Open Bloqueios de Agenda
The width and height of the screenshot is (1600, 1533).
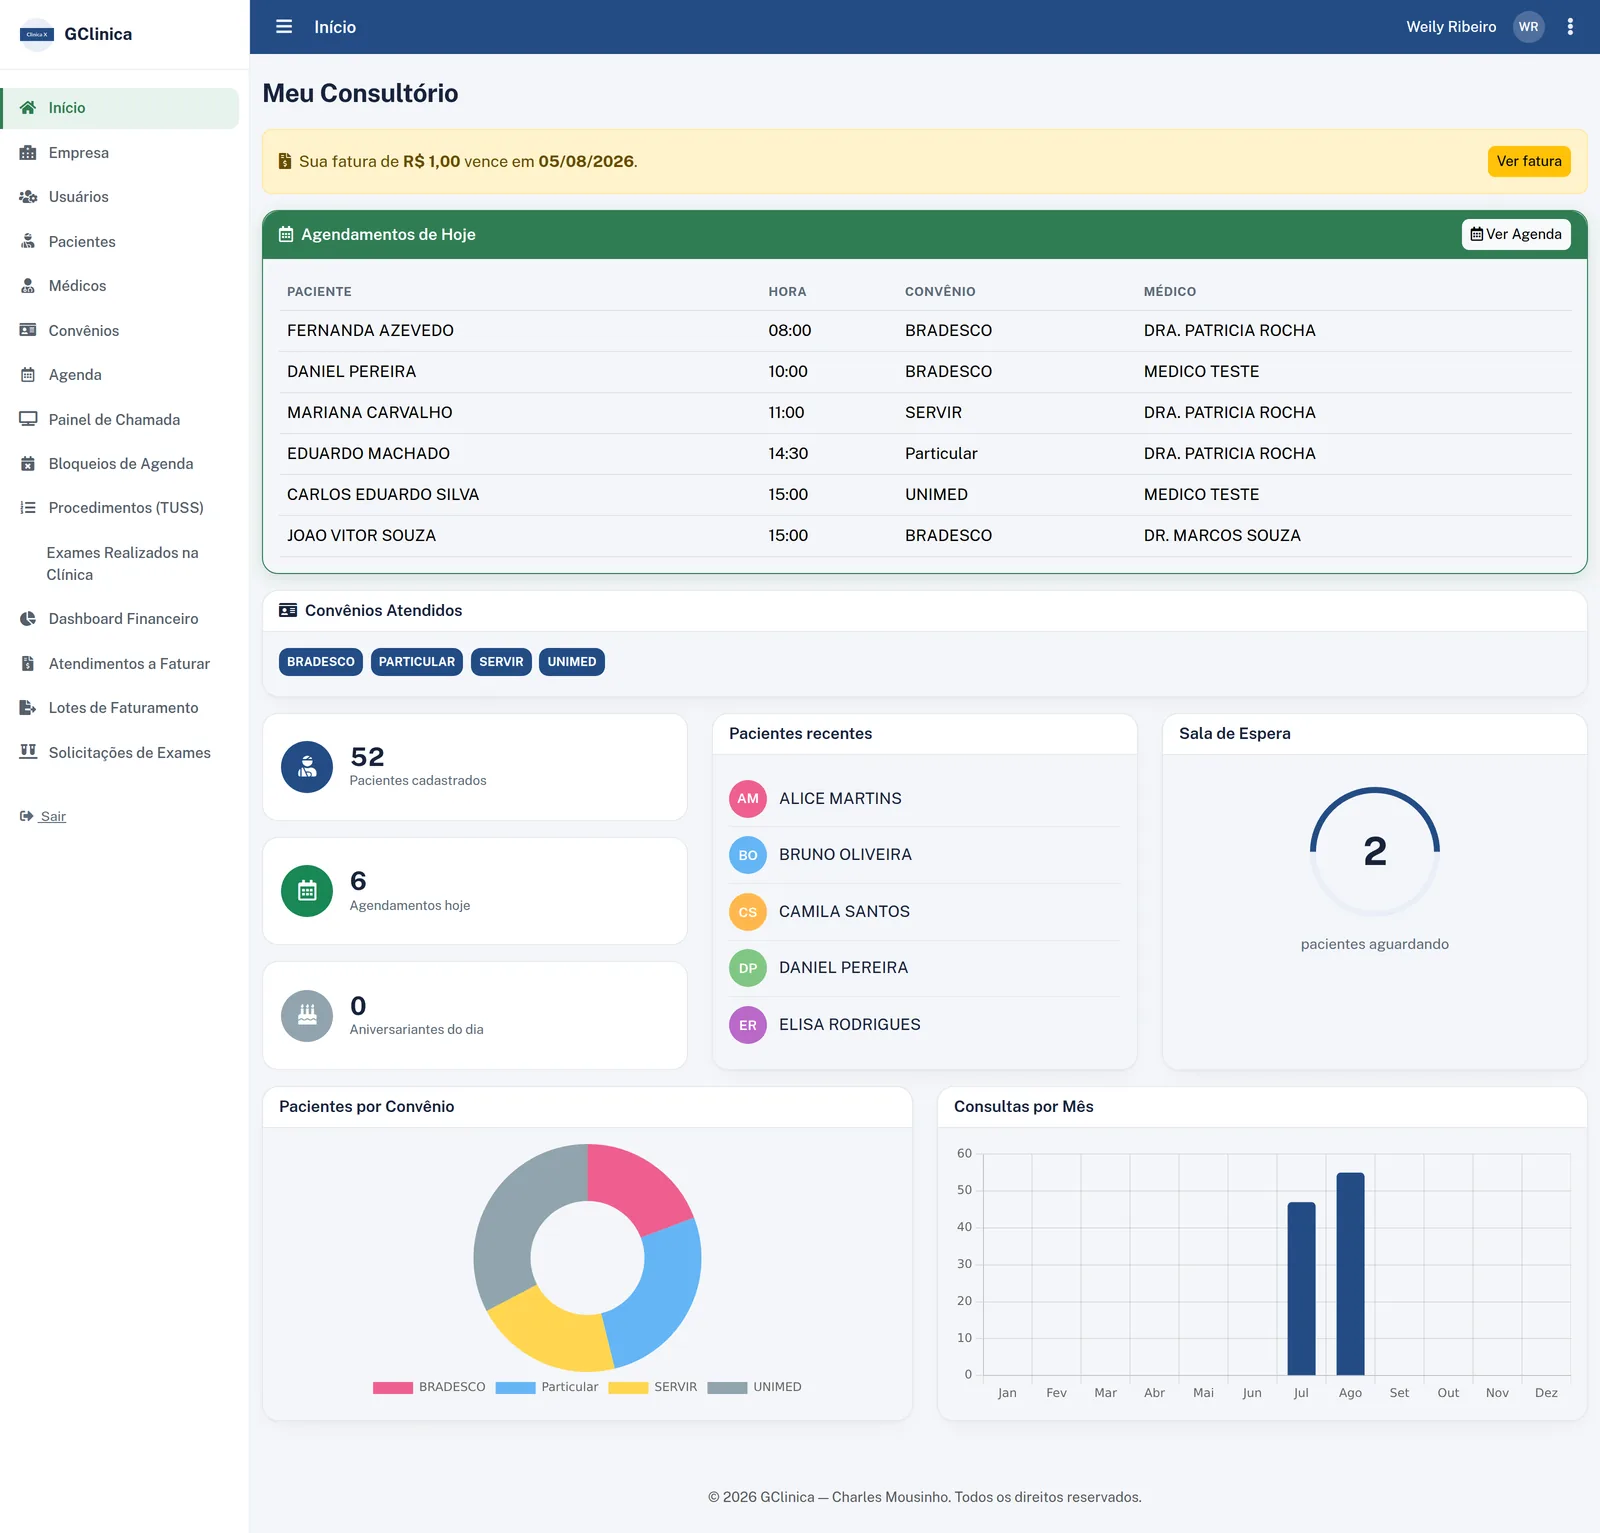[120, 464]
